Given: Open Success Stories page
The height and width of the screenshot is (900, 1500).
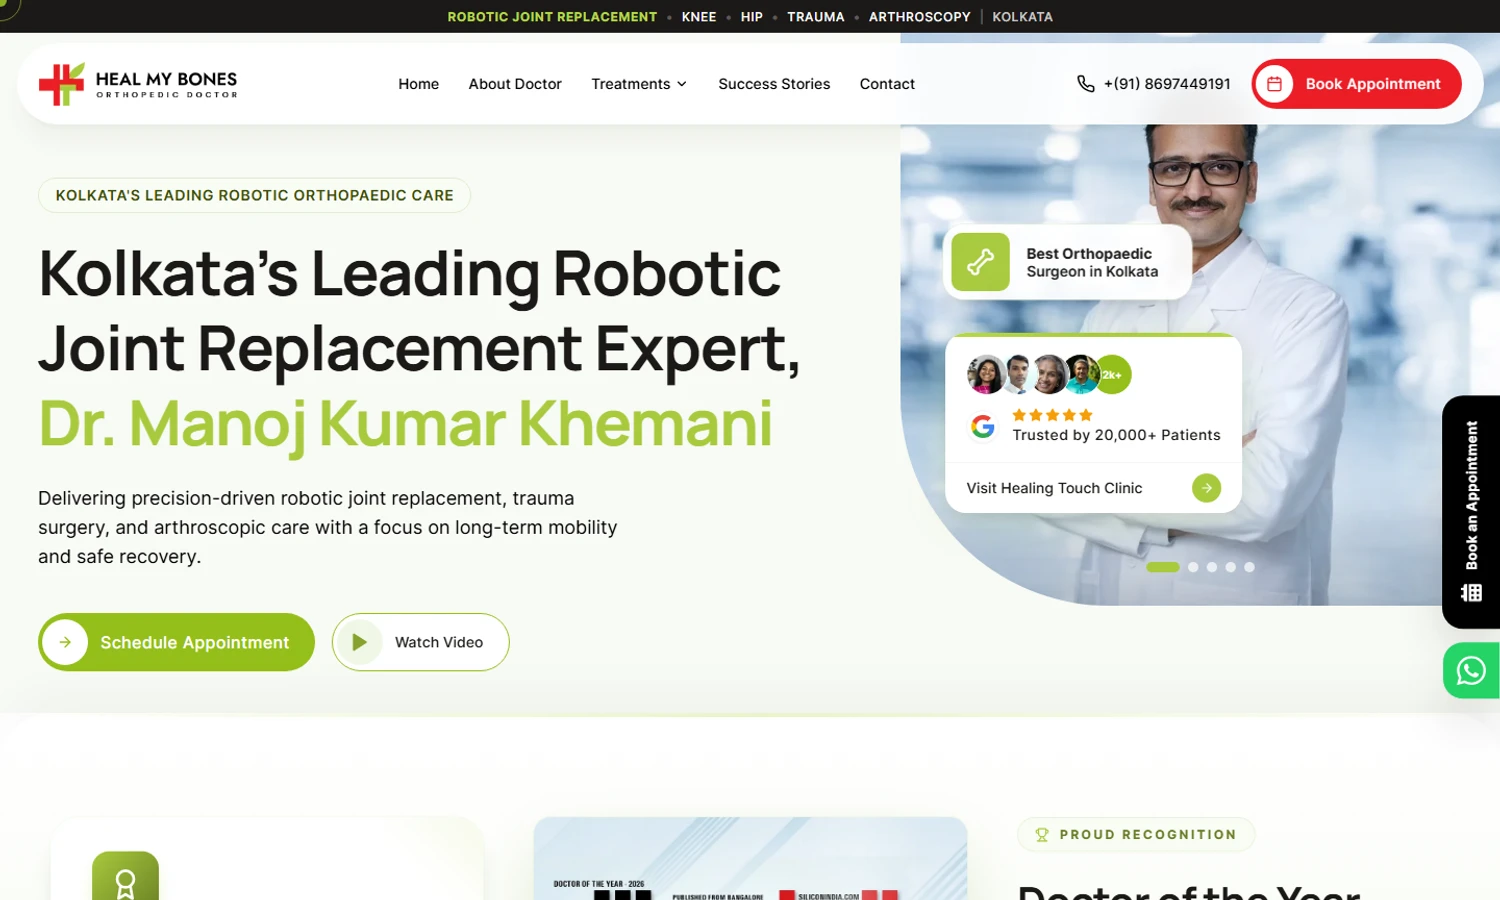Looking at the screenshot, I should coord(774,84).
